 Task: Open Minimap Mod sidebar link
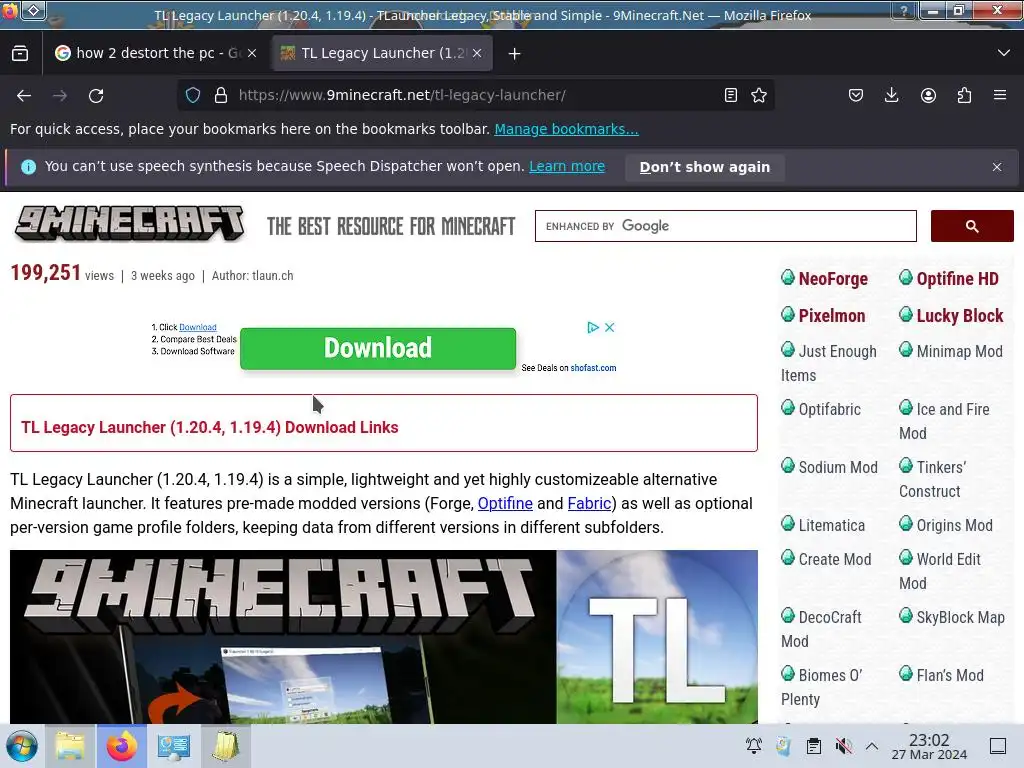click(959, 351)
